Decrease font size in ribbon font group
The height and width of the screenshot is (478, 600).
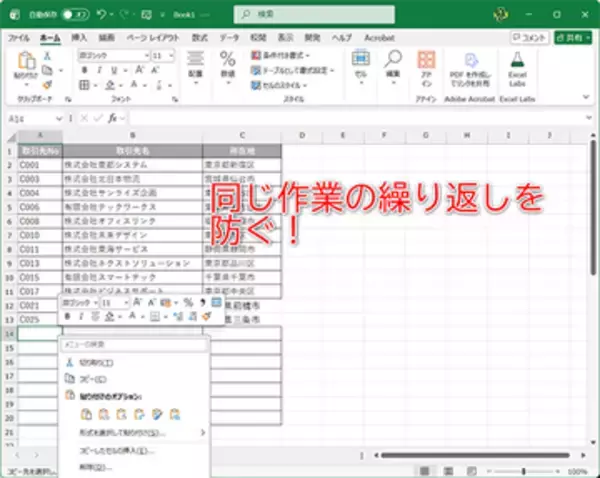(x=155, y=70)
